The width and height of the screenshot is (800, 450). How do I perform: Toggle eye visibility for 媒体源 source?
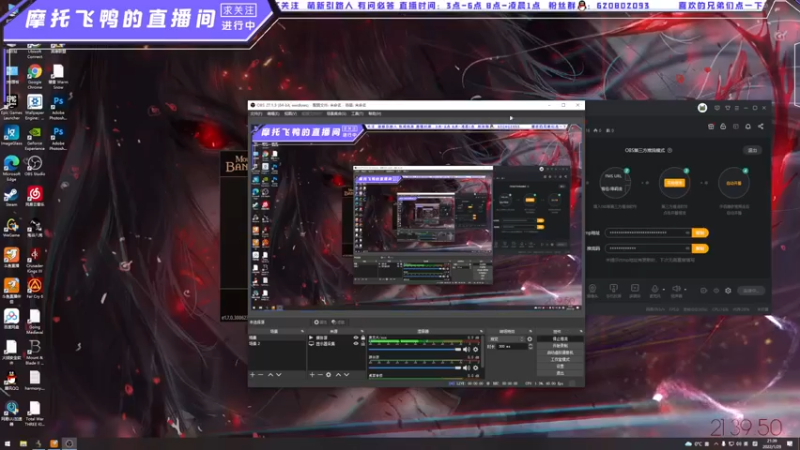tap(356, 338)
